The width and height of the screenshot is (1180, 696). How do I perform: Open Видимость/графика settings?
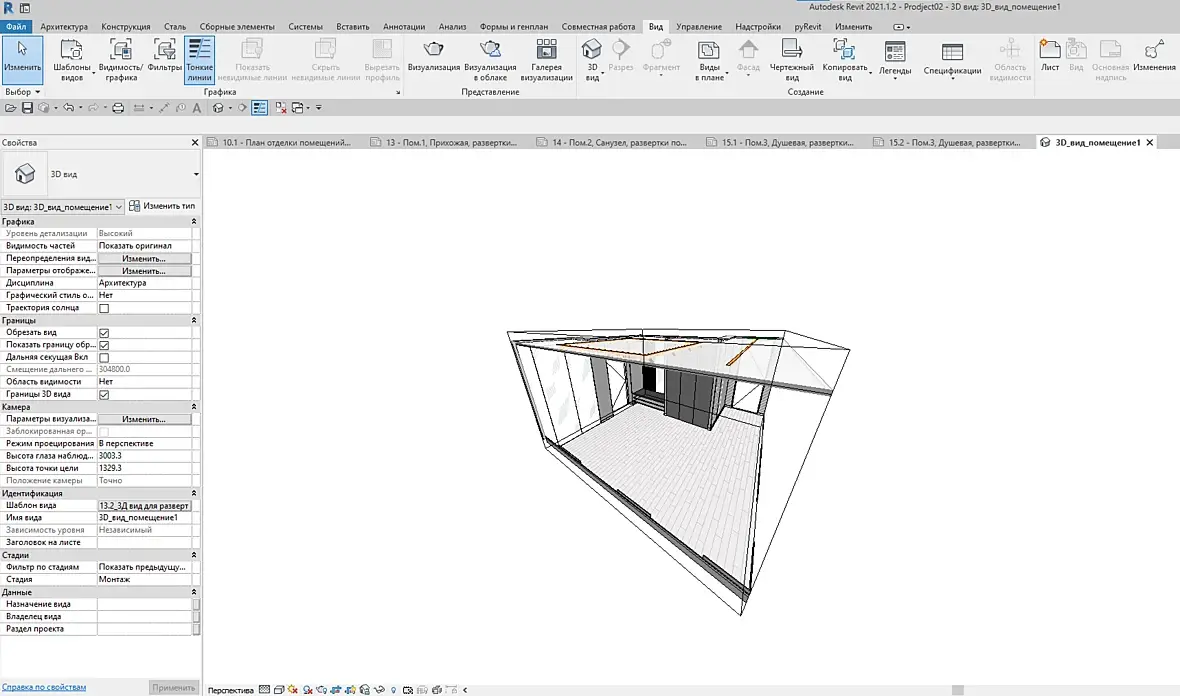coord(120,60)
